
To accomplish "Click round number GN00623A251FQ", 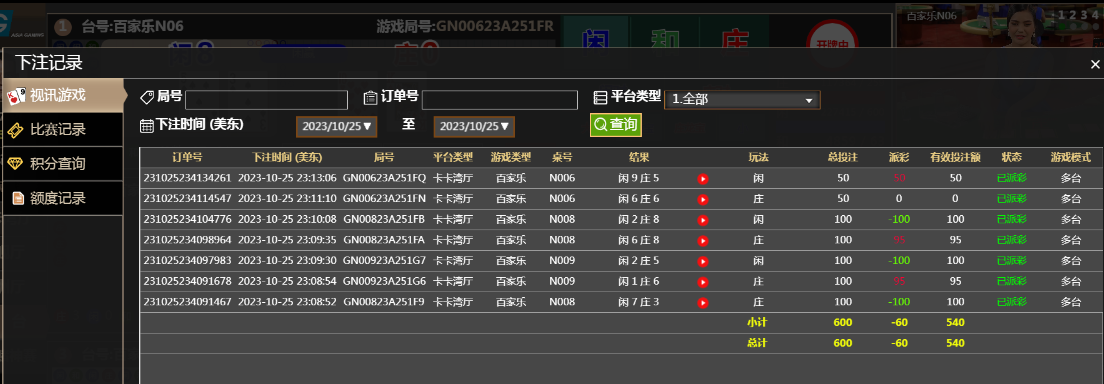I will coord(384,178).
